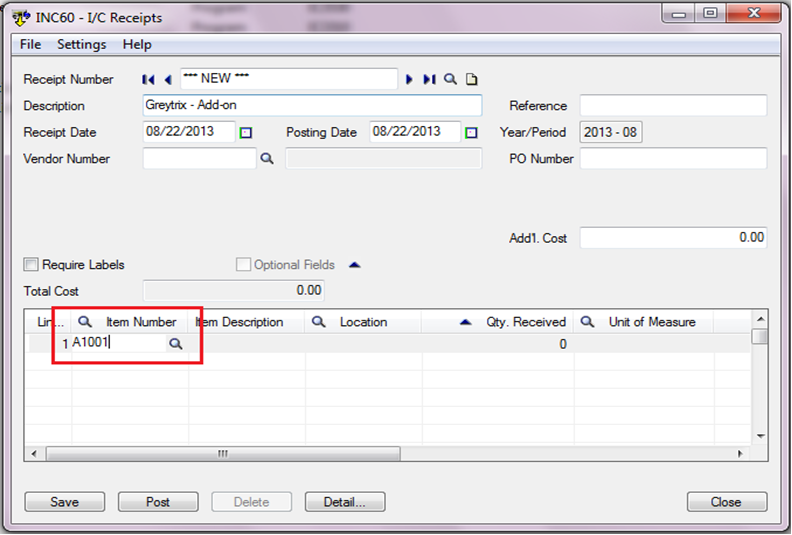Click grid horizontal scrollbar right arrow
Viewport: 792px width, 535px height.
740,454
